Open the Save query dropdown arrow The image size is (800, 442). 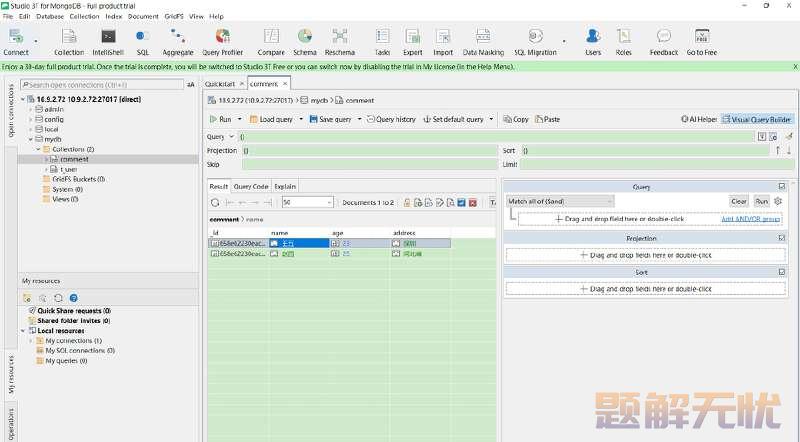pos(359,119)
